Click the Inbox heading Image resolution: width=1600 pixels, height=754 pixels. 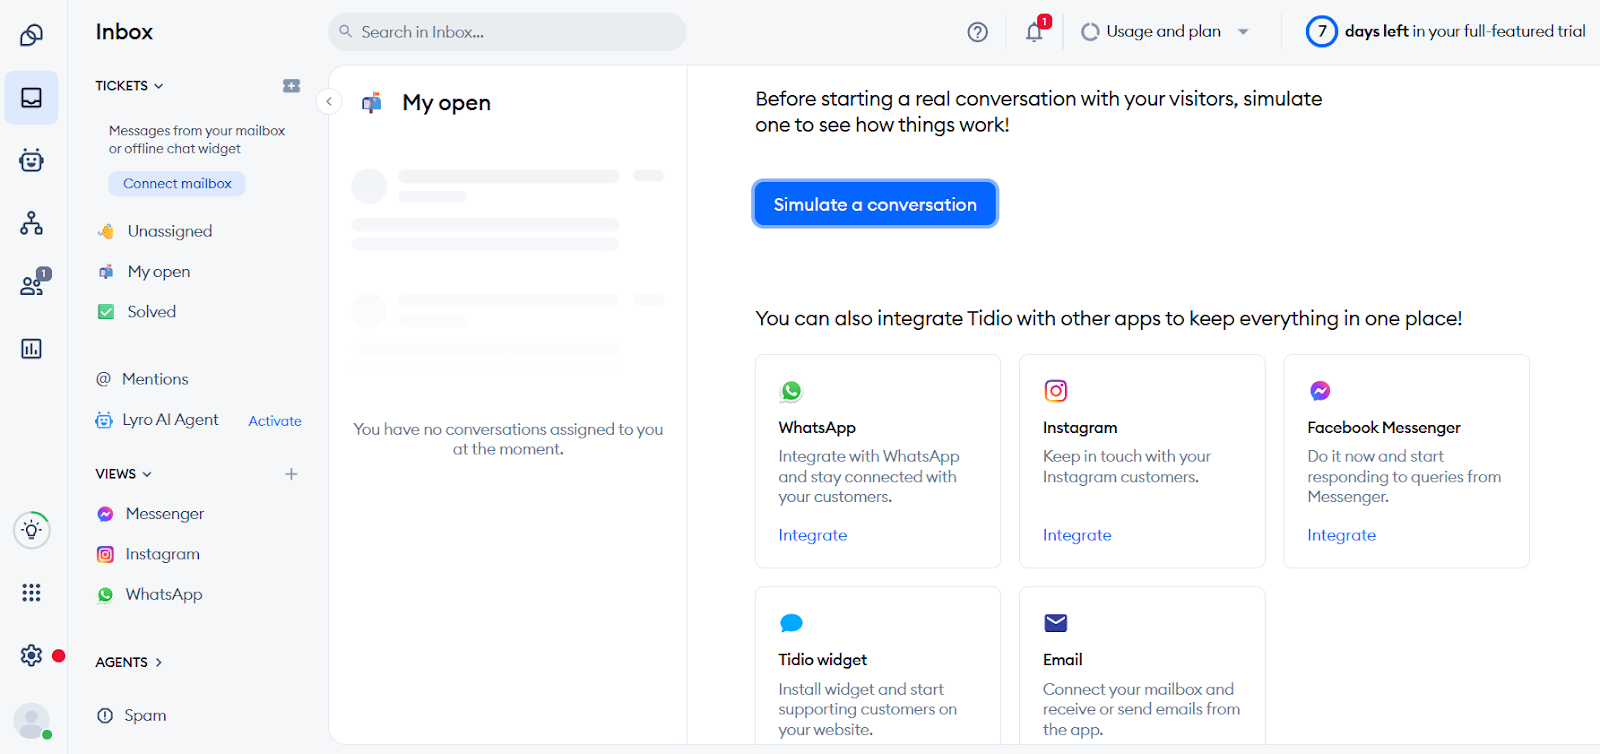pos(124,32)
